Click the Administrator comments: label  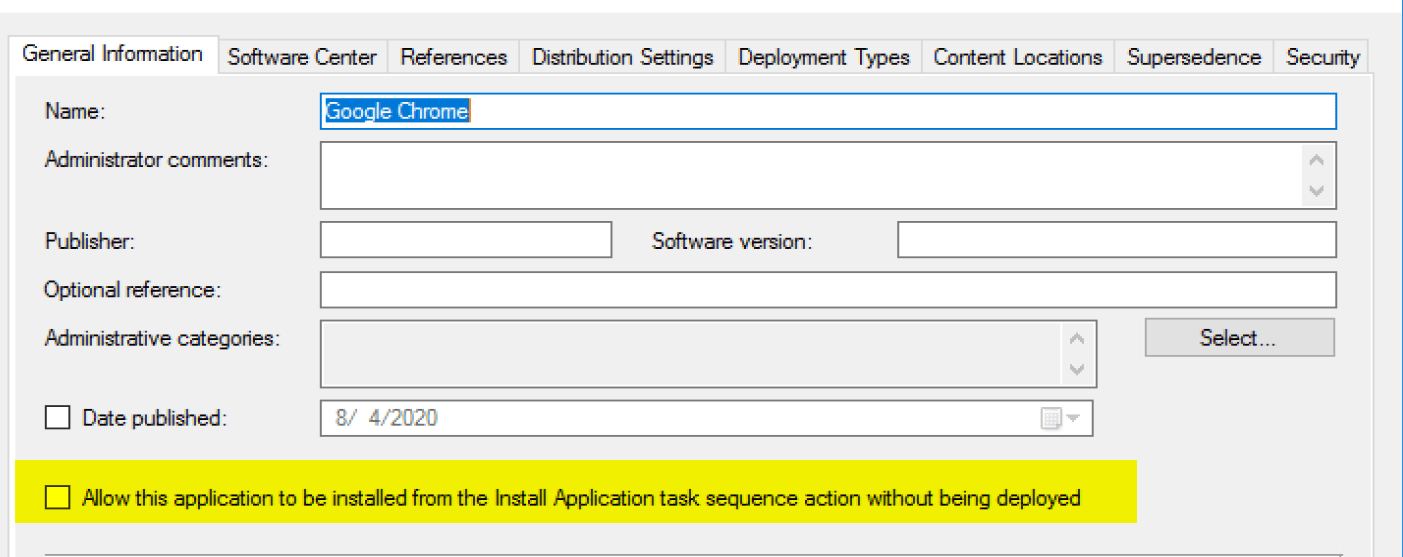click(157, 159)
